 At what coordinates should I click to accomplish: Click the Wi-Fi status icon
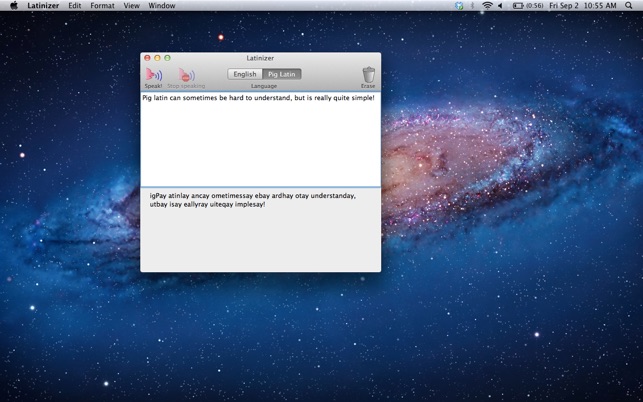click(487, 5)
